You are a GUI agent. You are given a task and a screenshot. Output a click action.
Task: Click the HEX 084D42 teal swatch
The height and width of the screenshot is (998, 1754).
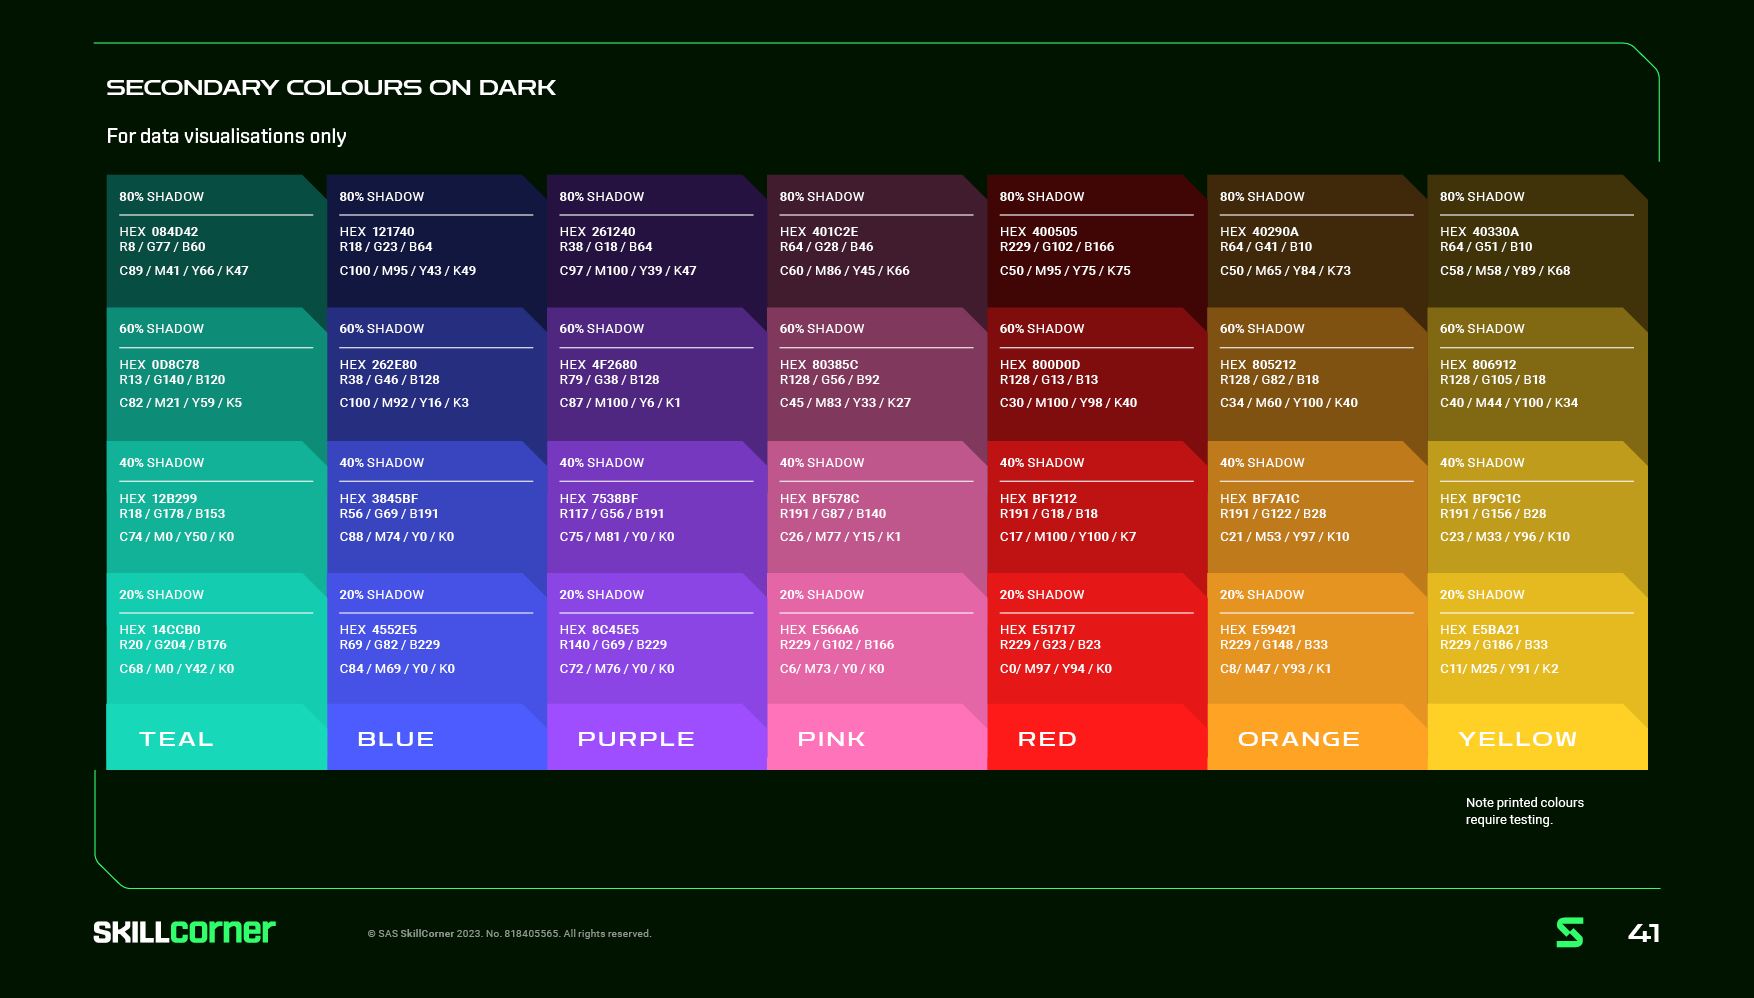(x=217, y=241)
